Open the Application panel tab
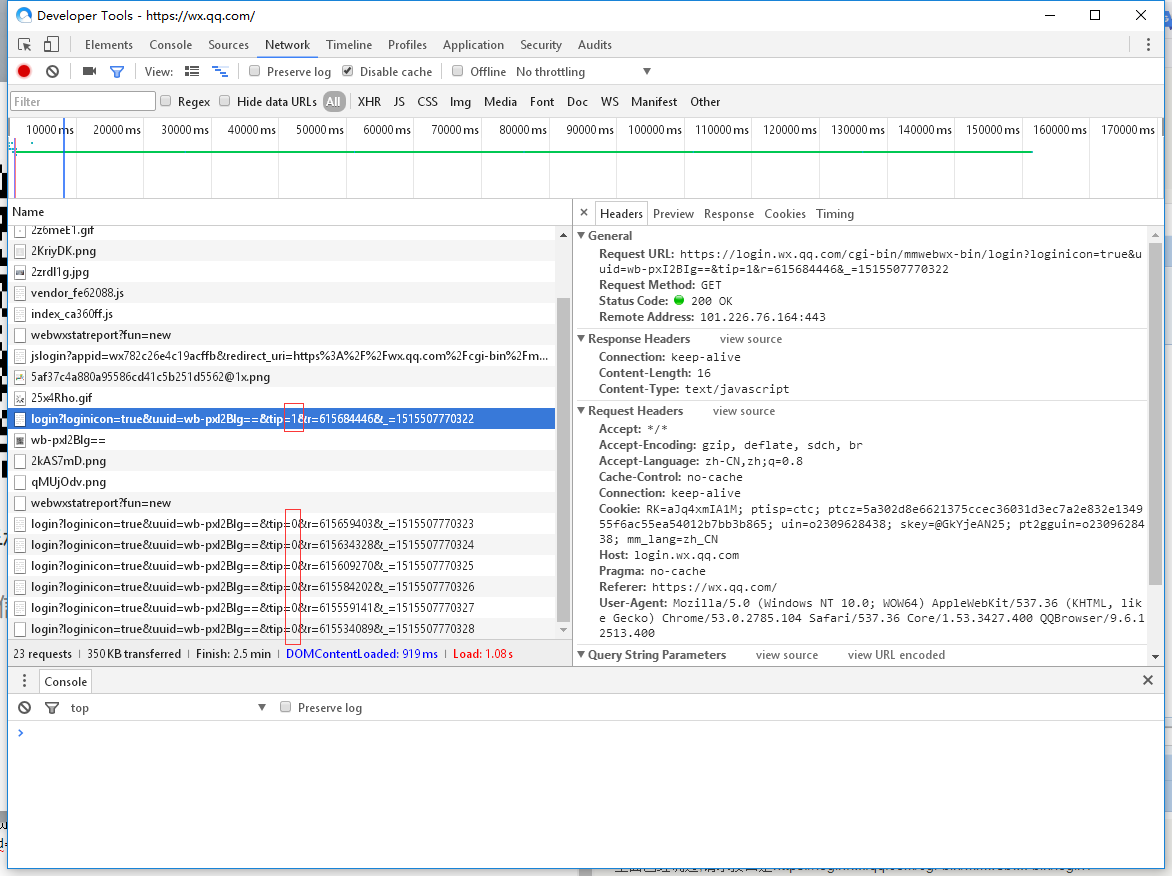 click(x=473, y=45)
